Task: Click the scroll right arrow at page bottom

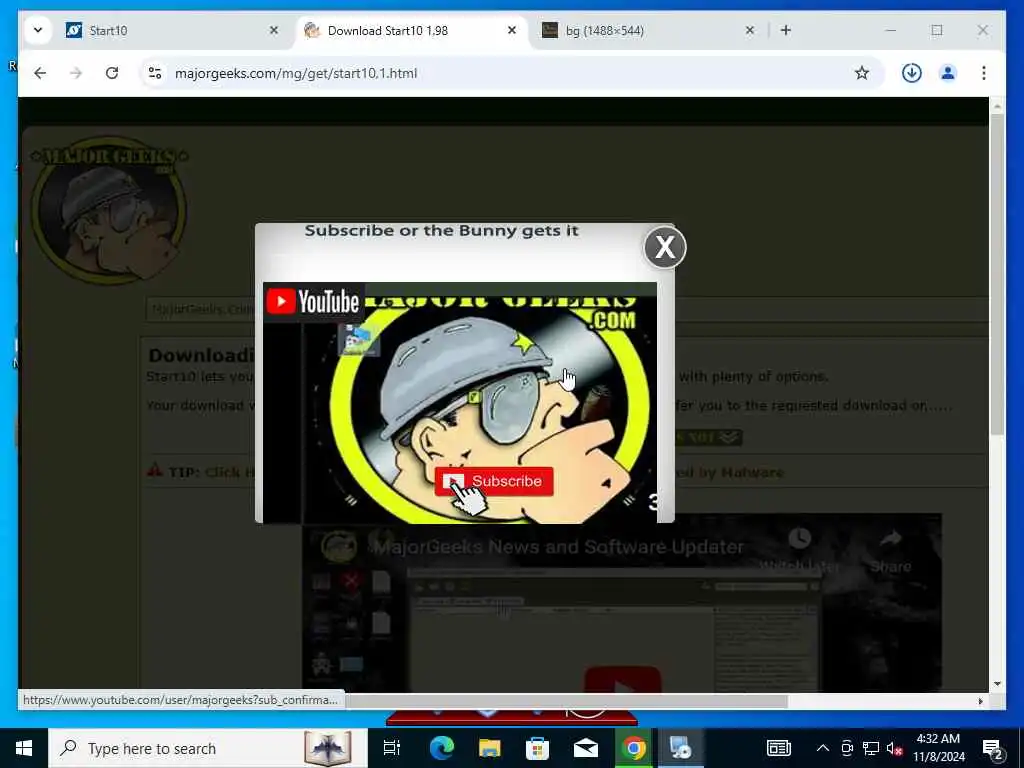Action: [980, 701]
